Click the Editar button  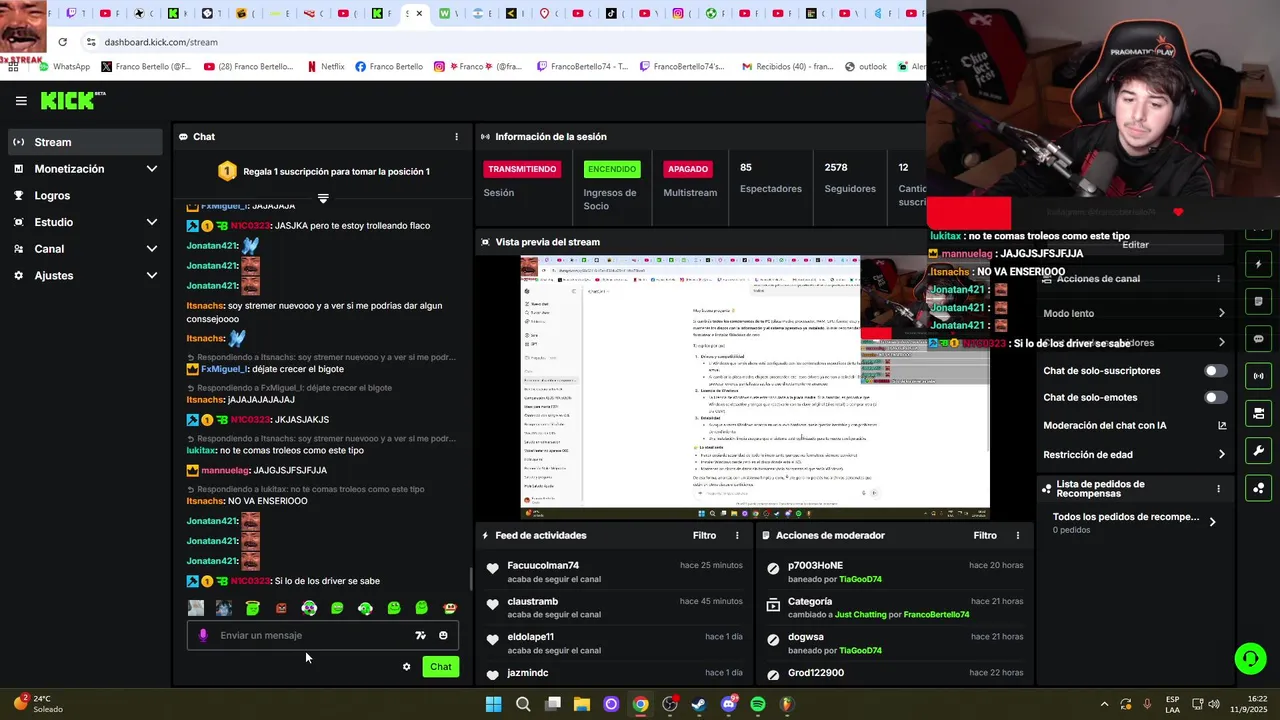[1135, 245]
